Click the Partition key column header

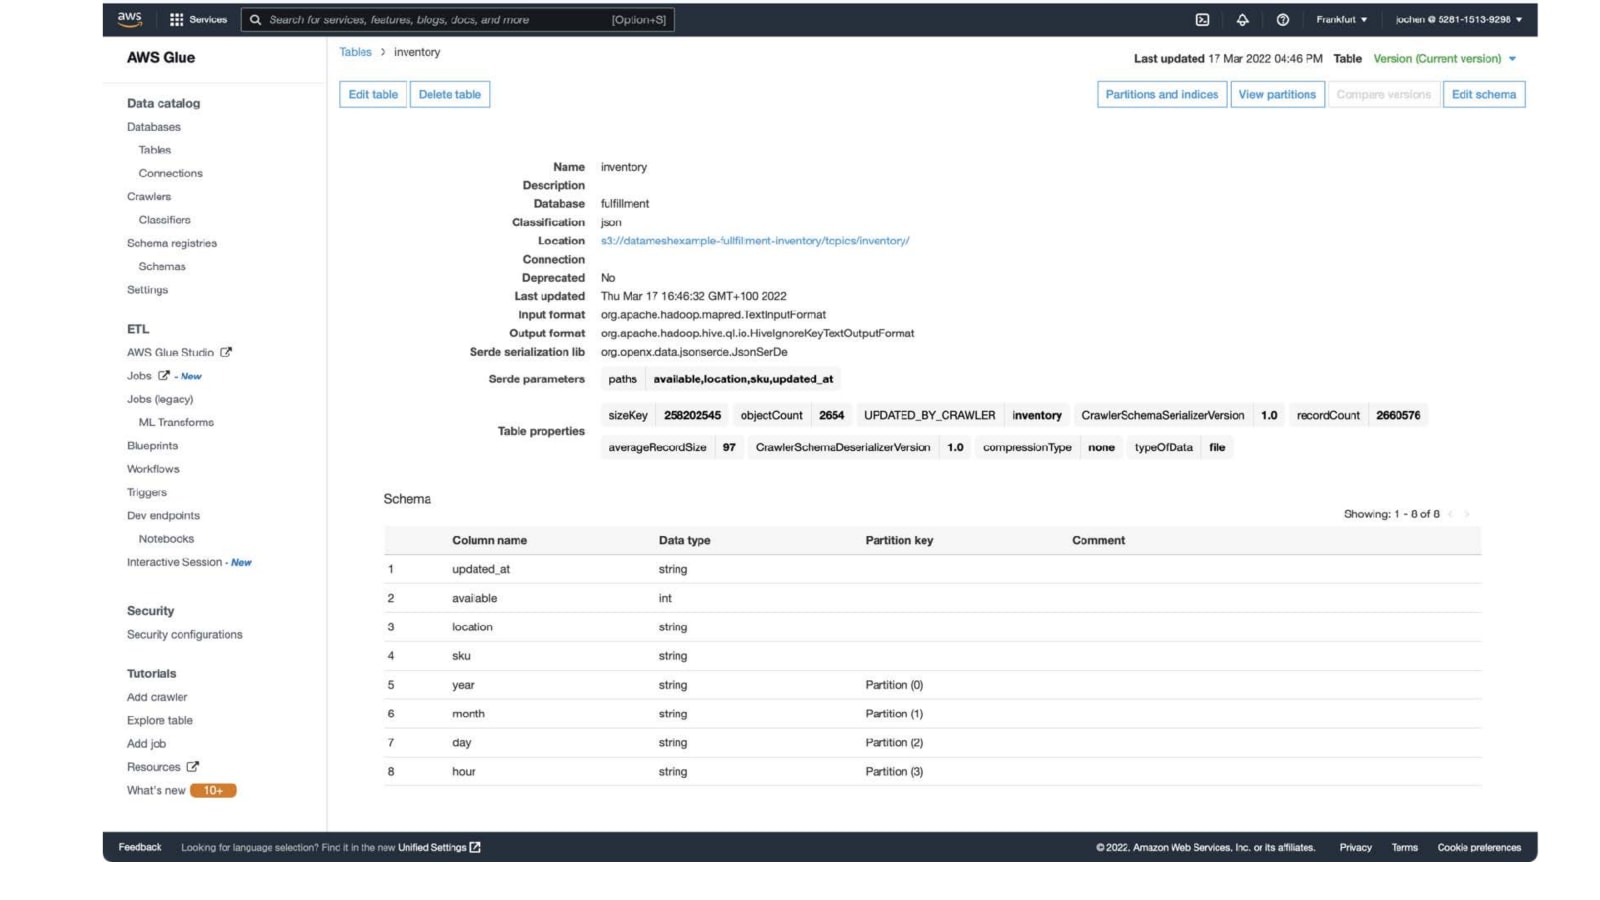pos(899,540)
